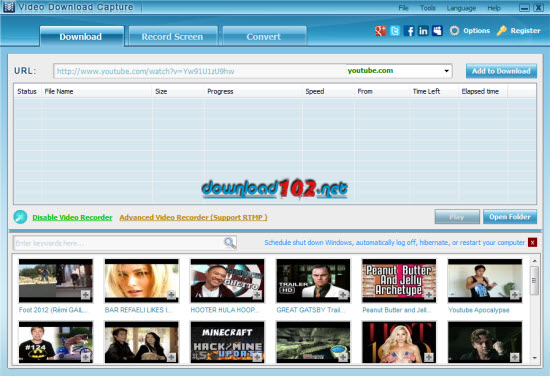Share via the Google Plus icon
The height and width of the screenshot is (376, 550).
[x=381, y=31]
